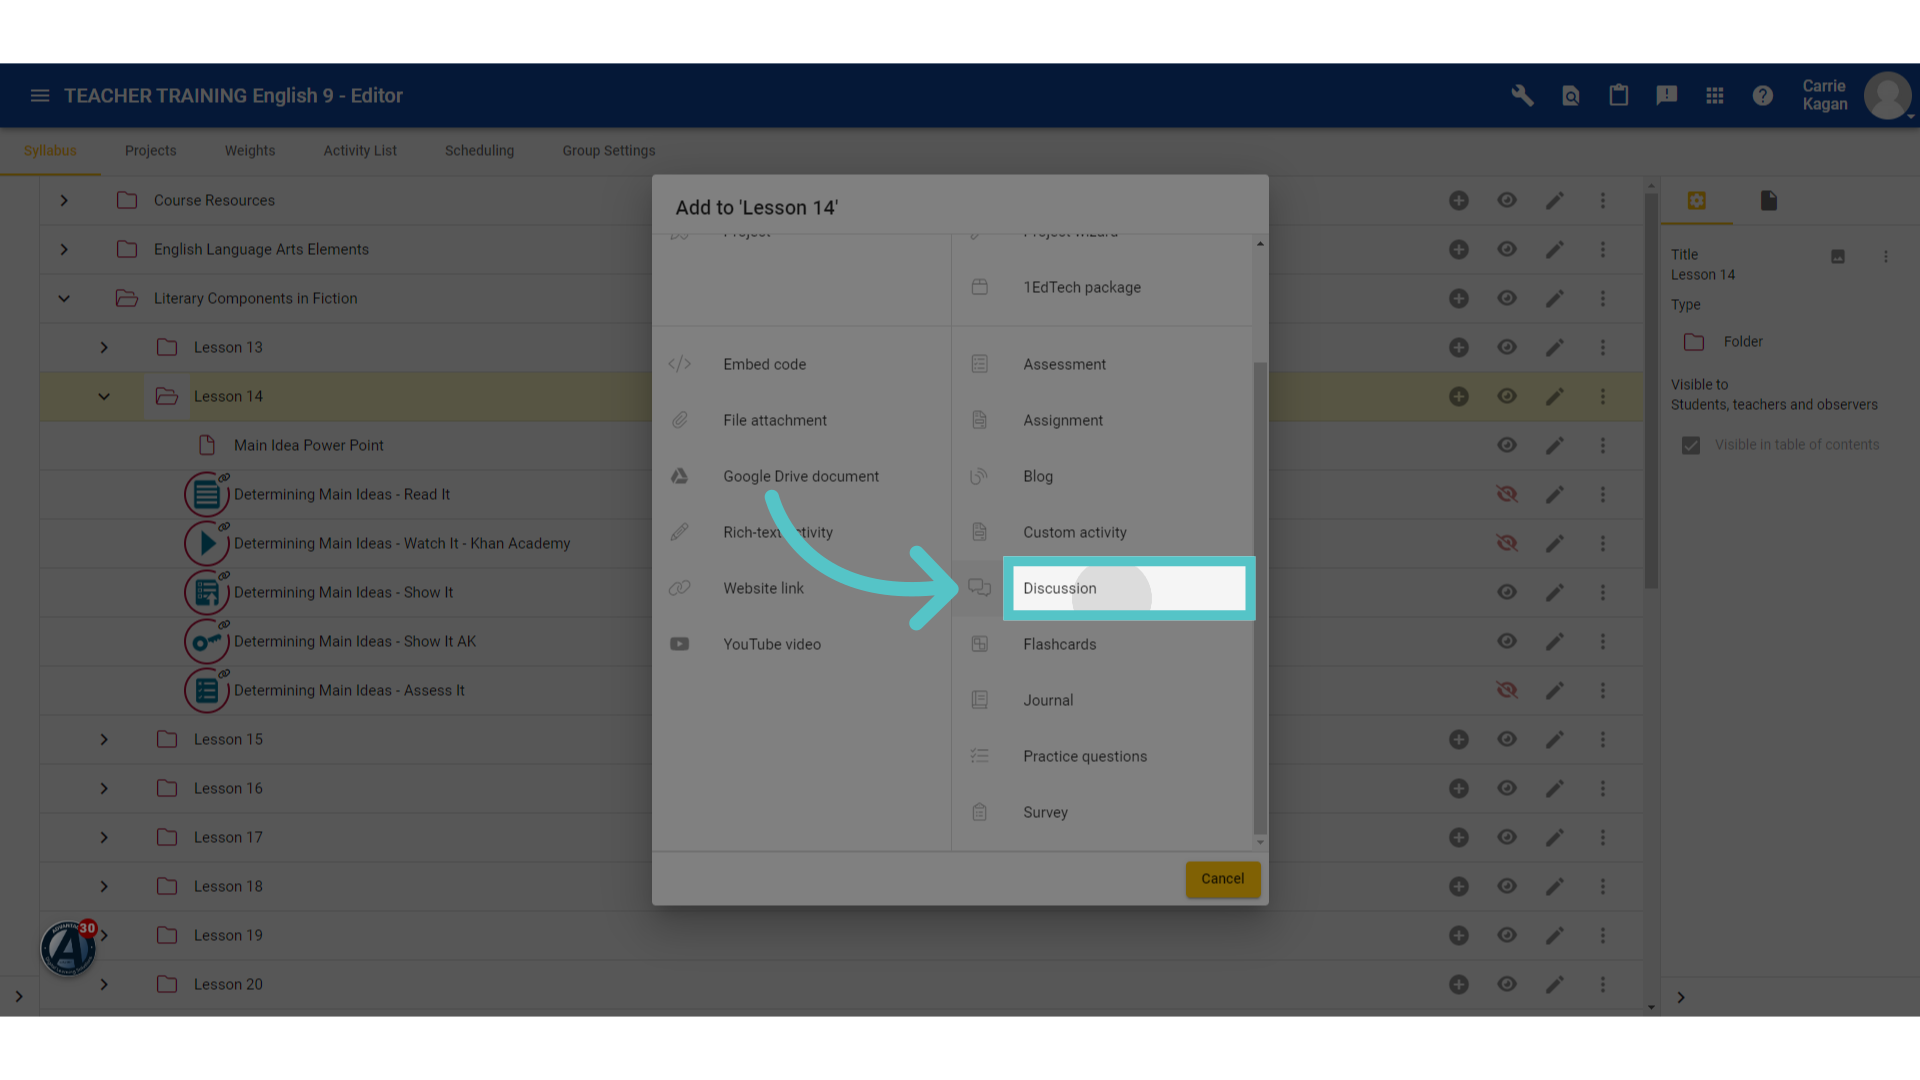Expand the Lesson 18 folder

point(104,886)
